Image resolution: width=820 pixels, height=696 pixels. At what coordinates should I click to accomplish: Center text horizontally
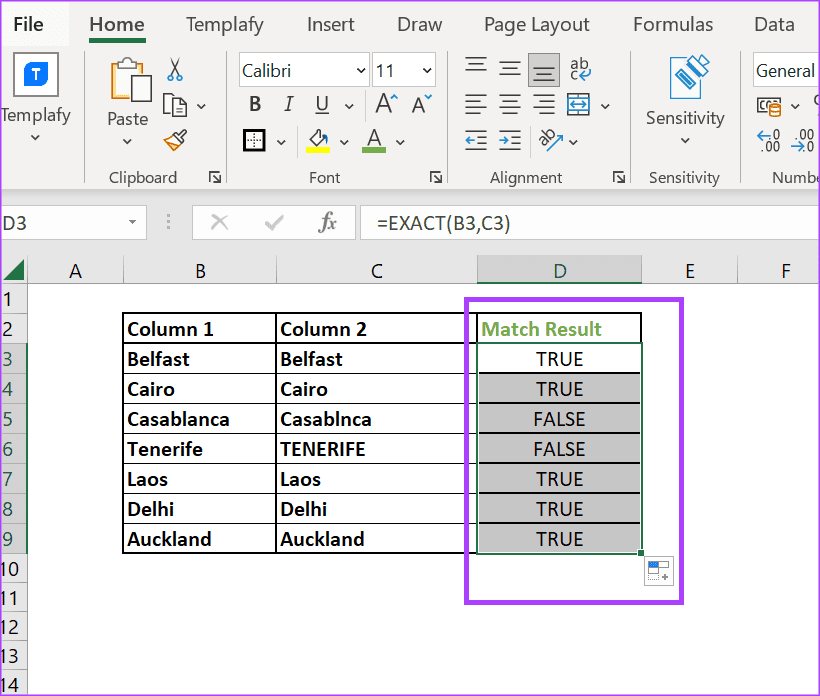(509, 105)
